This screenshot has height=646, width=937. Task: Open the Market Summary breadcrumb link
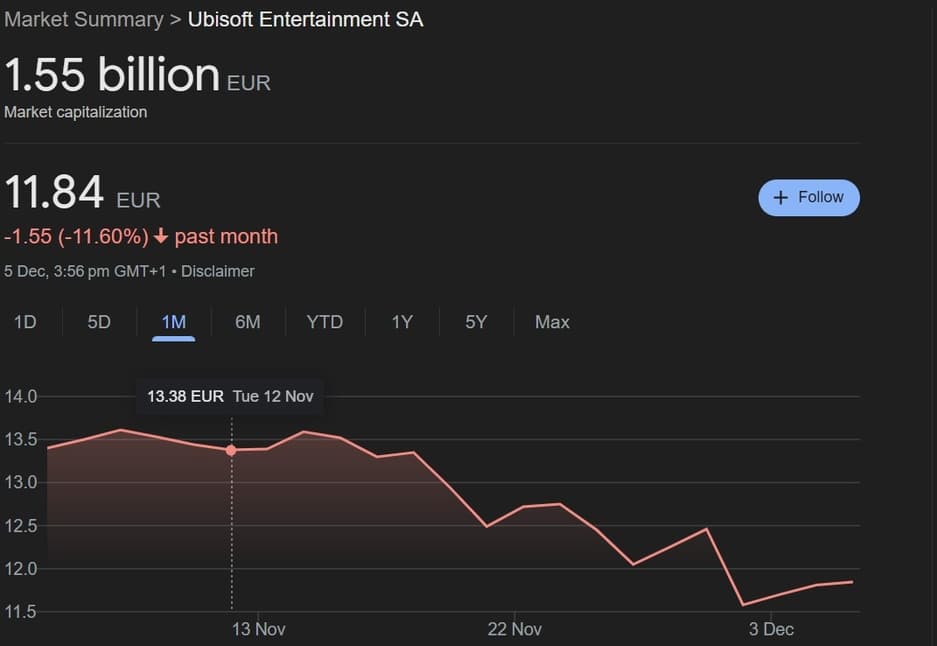(x=84, y=20)
